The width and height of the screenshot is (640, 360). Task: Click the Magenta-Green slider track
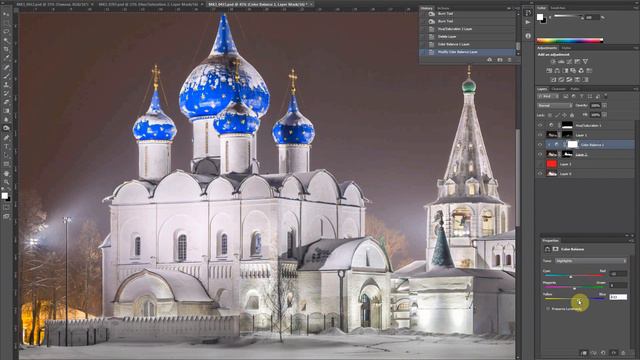pos(573,287)
